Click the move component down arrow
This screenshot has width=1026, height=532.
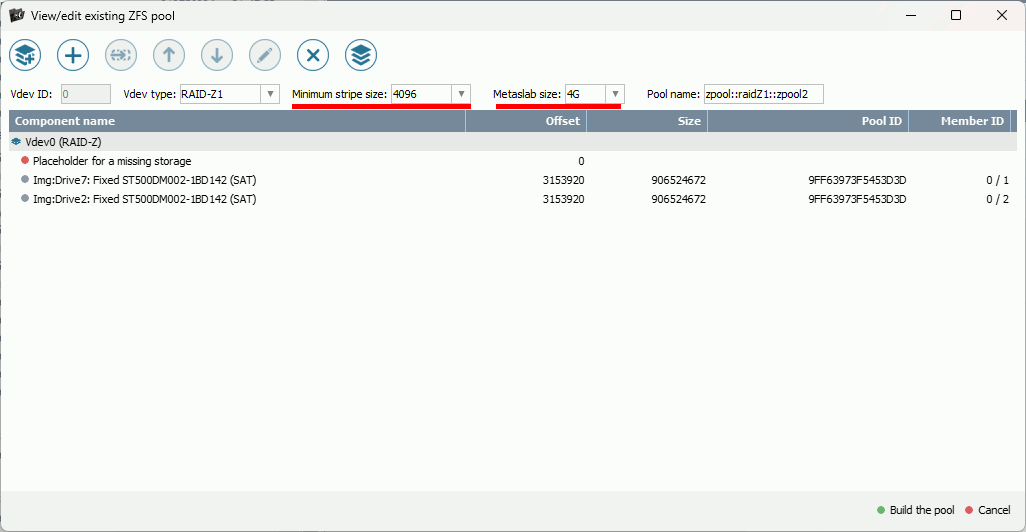pyautogui.click(x=217, y=55)
